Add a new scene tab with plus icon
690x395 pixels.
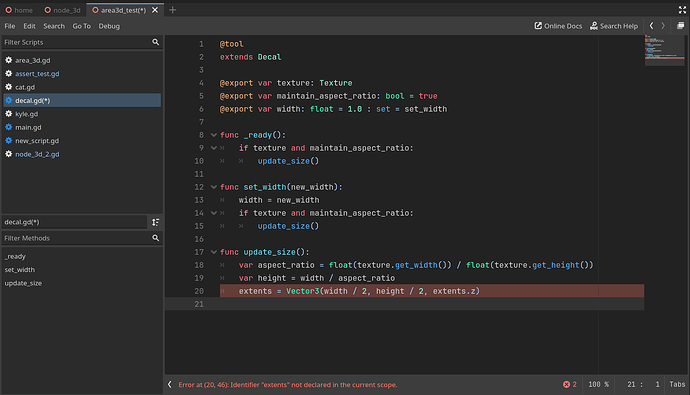pos(172,10)
